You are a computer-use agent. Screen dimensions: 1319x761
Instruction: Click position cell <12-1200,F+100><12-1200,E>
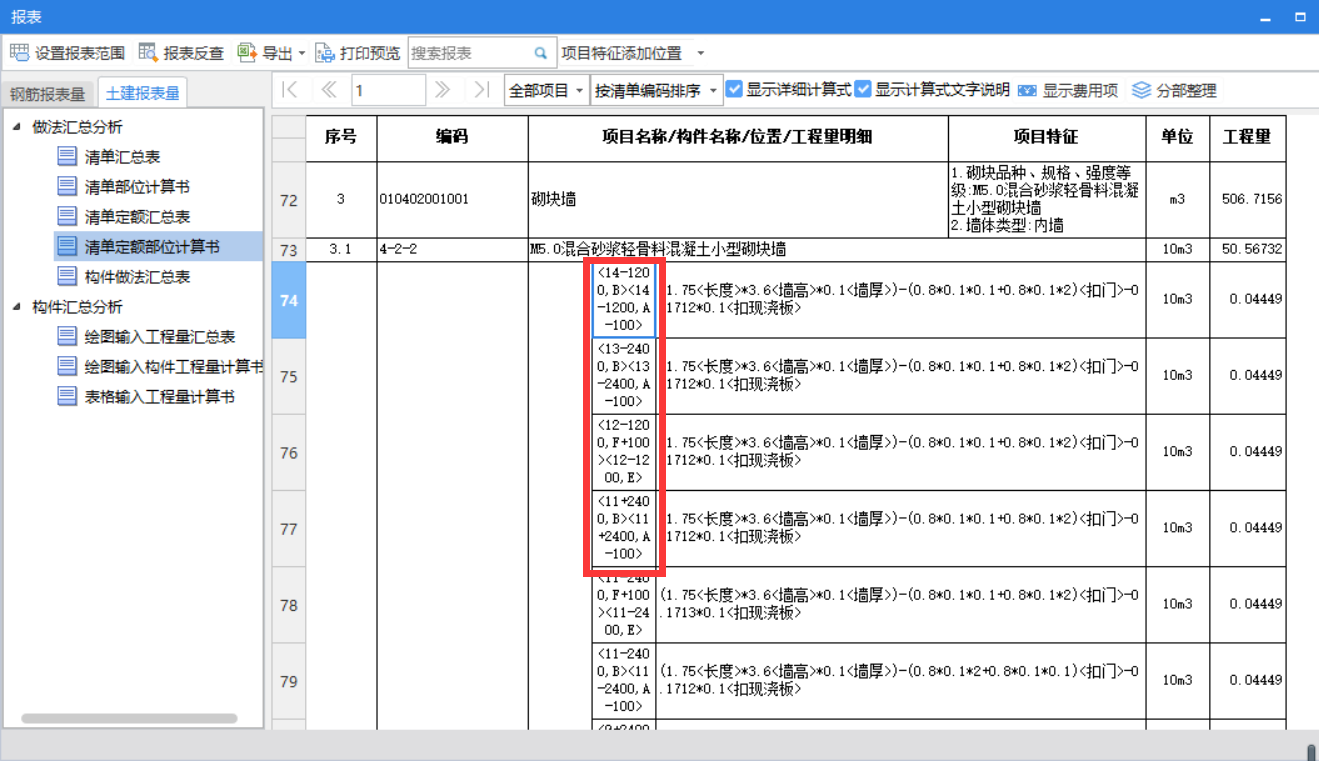624,452
